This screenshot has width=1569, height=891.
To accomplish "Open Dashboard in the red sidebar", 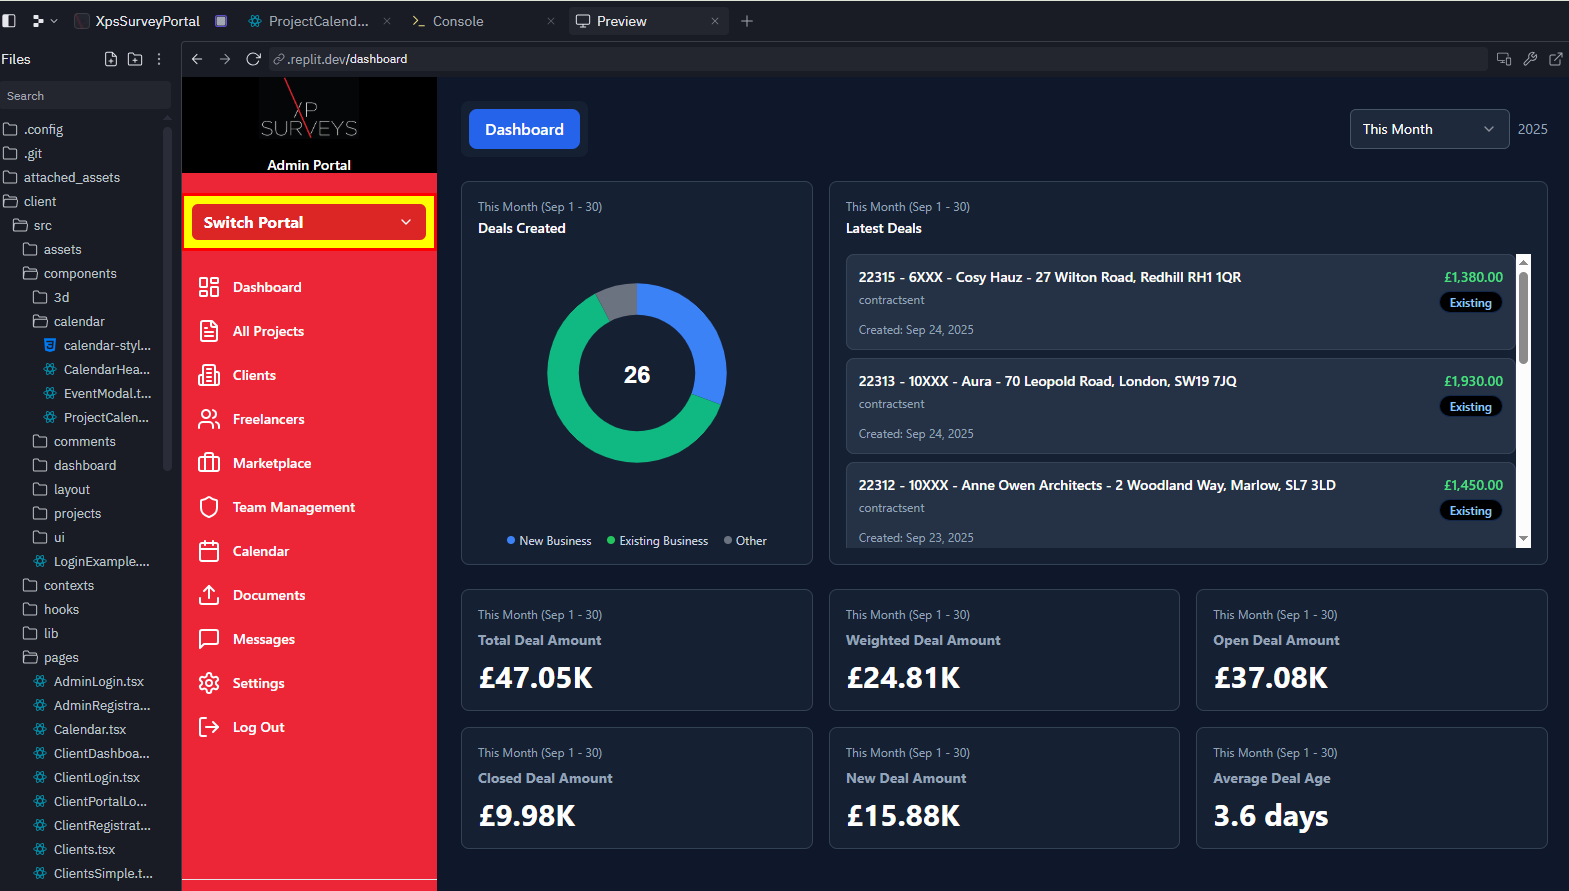I will pos(267,287).
